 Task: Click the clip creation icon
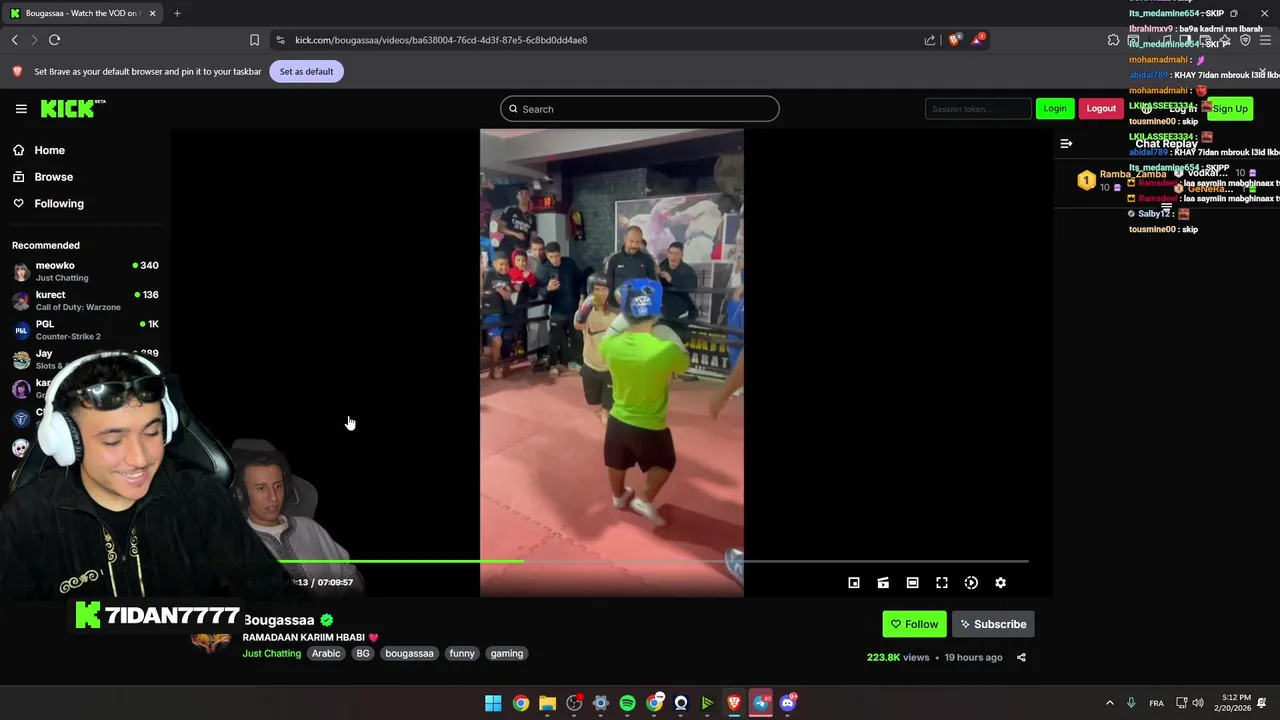click(883, 583)
